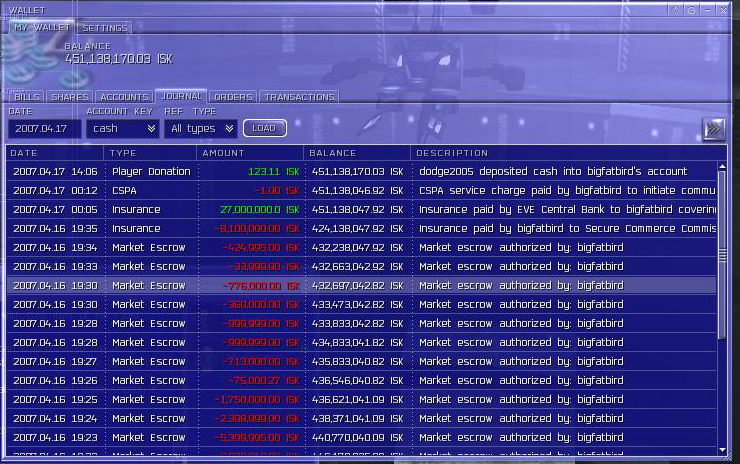The height and width of the screenshot is (464, 740).
Task: Open the Transactions tab
Action: click(x=299, y=97)
